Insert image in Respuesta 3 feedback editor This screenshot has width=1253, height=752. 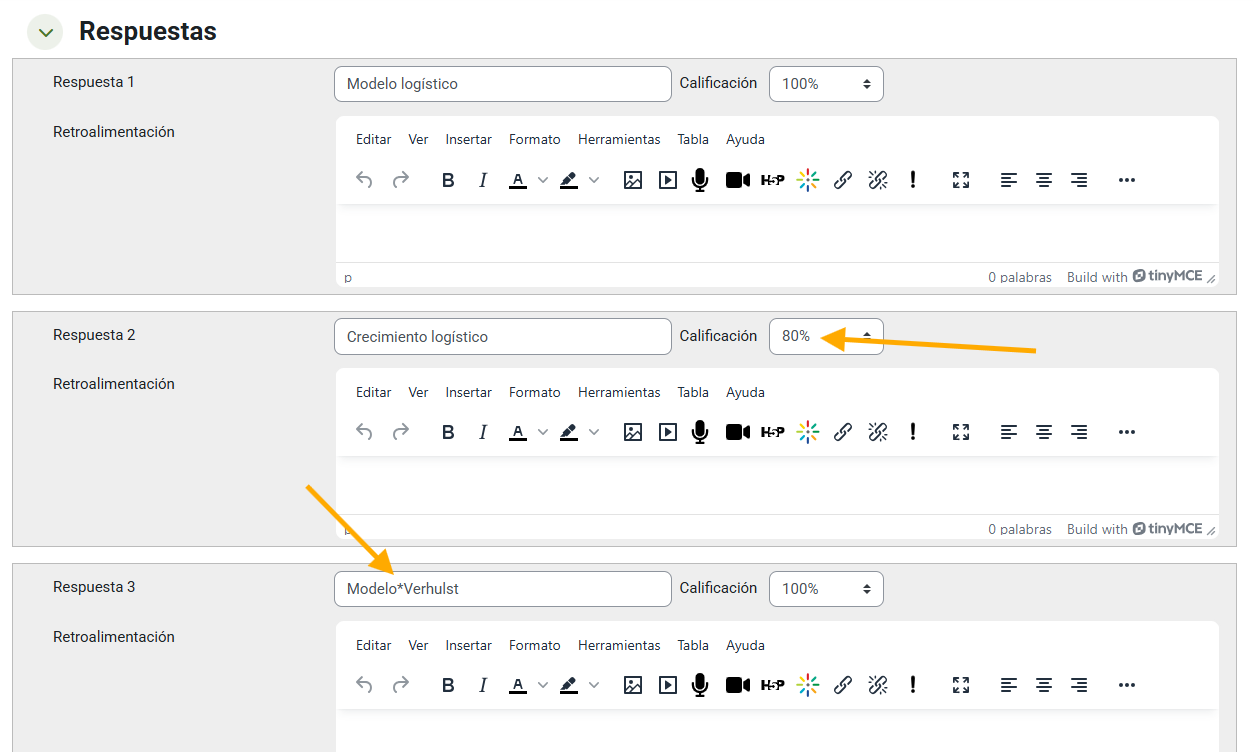point(632,685)
